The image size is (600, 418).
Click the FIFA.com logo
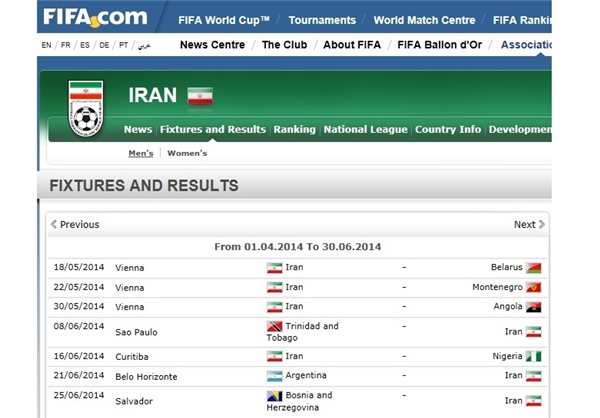[95, 18]
